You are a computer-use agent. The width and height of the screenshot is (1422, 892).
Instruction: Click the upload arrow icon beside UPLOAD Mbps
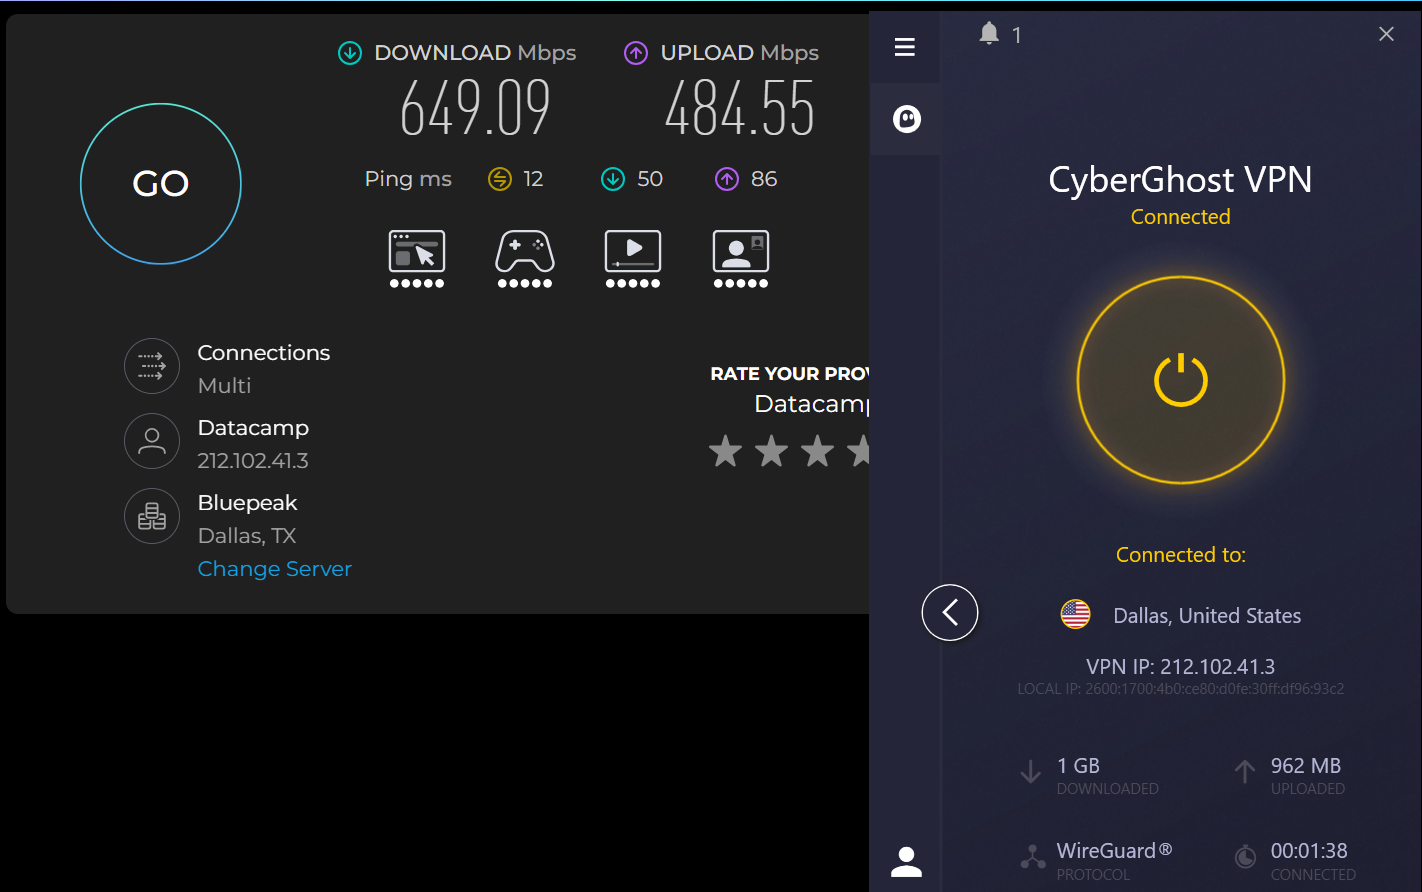click(636, 53)
